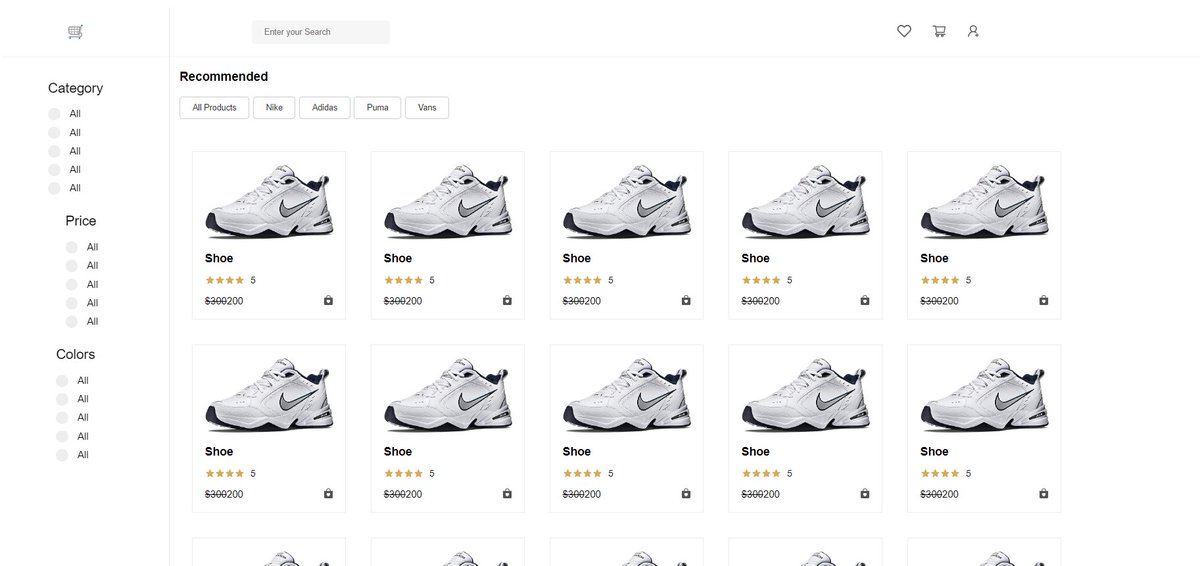The height and width of the screenshot is (566, 1200).
Task: Filter recommended shoes by Puma
Action: click(x=378, y=108)
